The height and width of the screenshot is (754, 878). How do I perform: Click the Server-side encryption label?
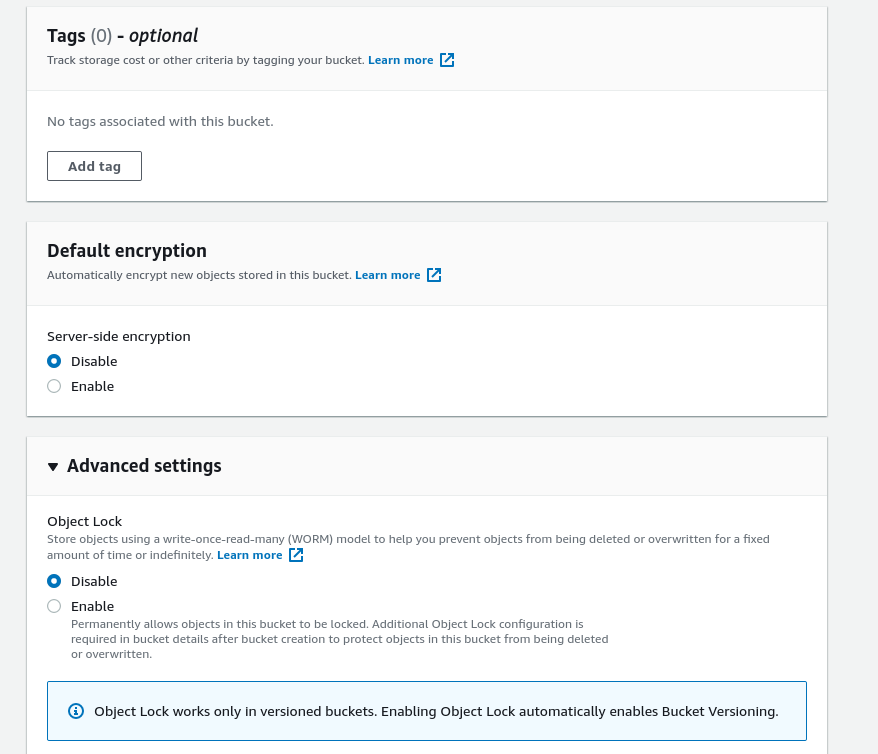pyautogui.click(x=118, y=336)
